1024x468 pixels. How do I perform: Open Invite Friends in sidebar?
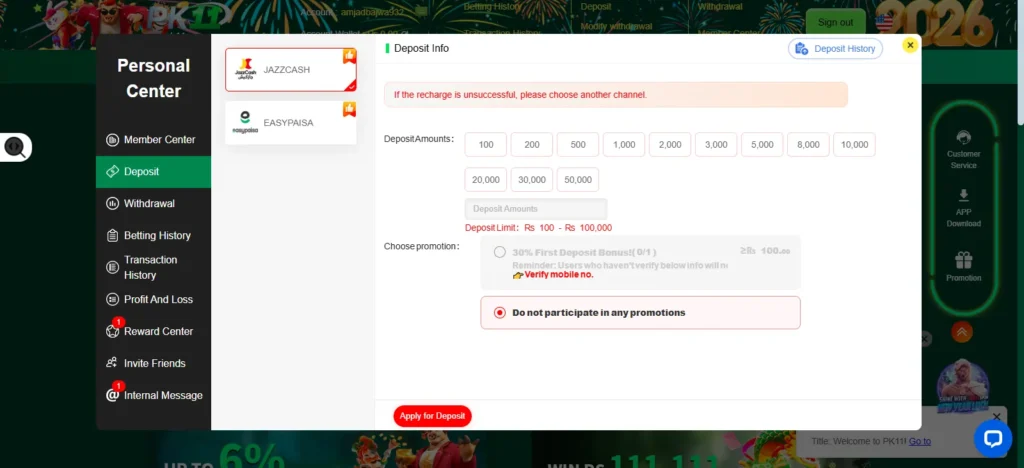point(153,364)
